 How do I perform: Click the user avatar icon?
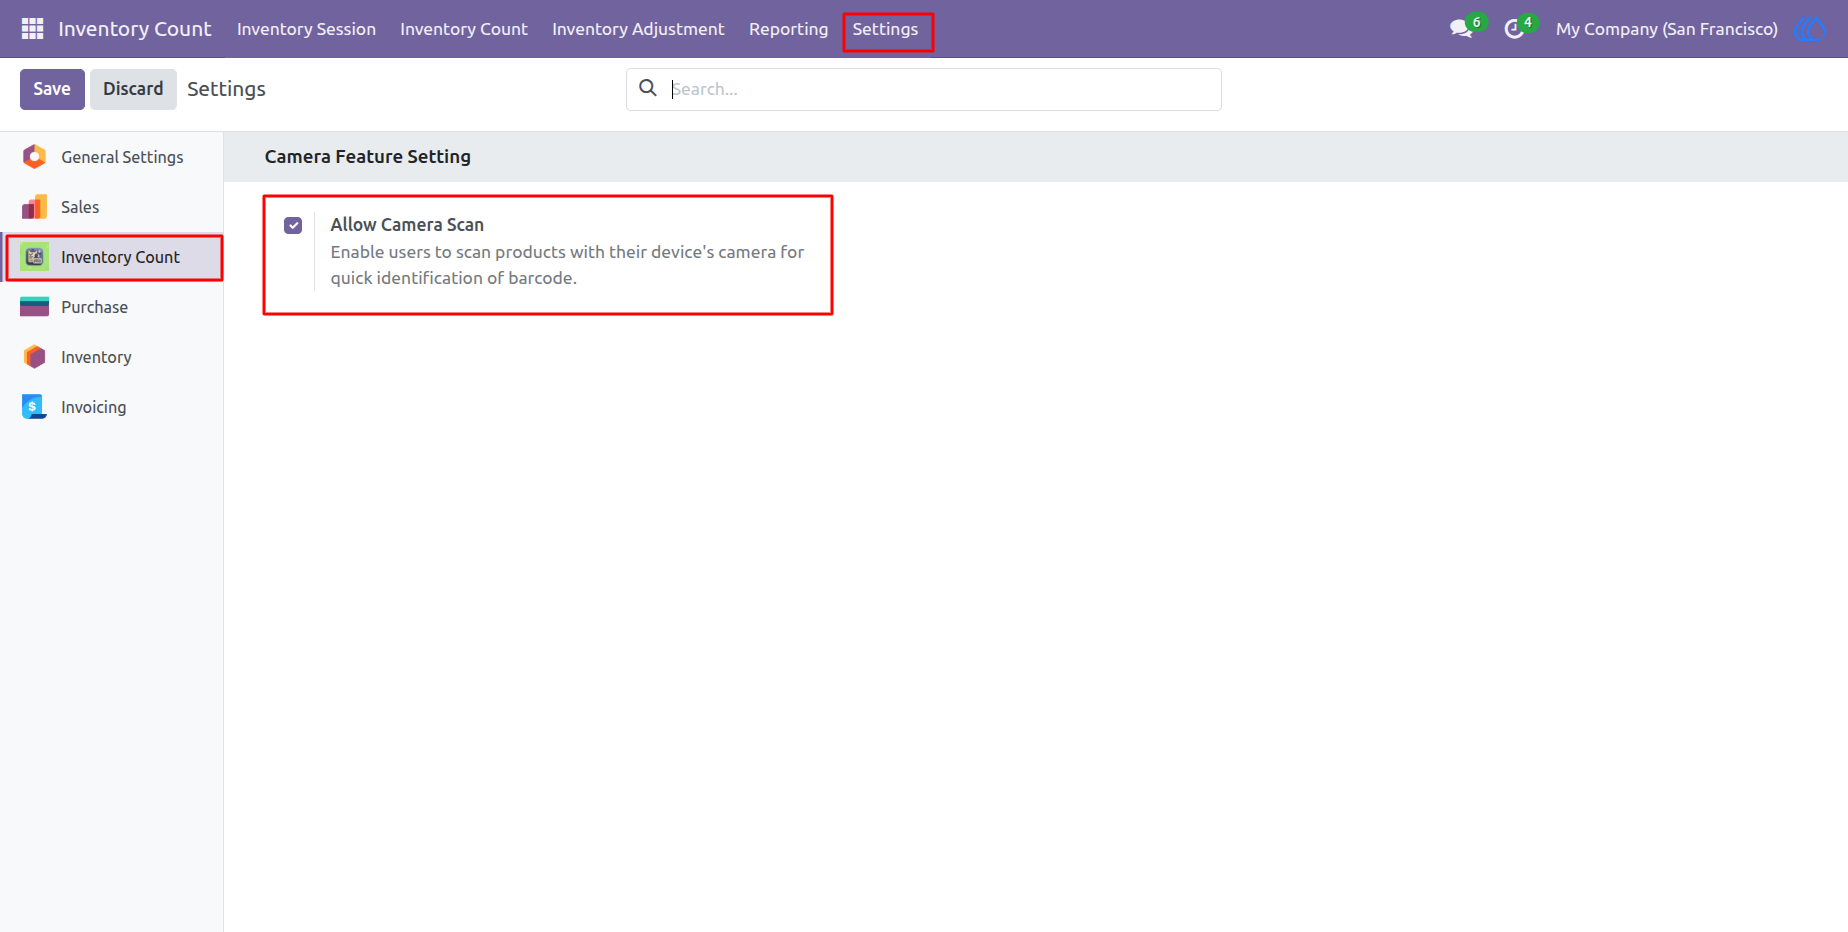[1810, 29]
